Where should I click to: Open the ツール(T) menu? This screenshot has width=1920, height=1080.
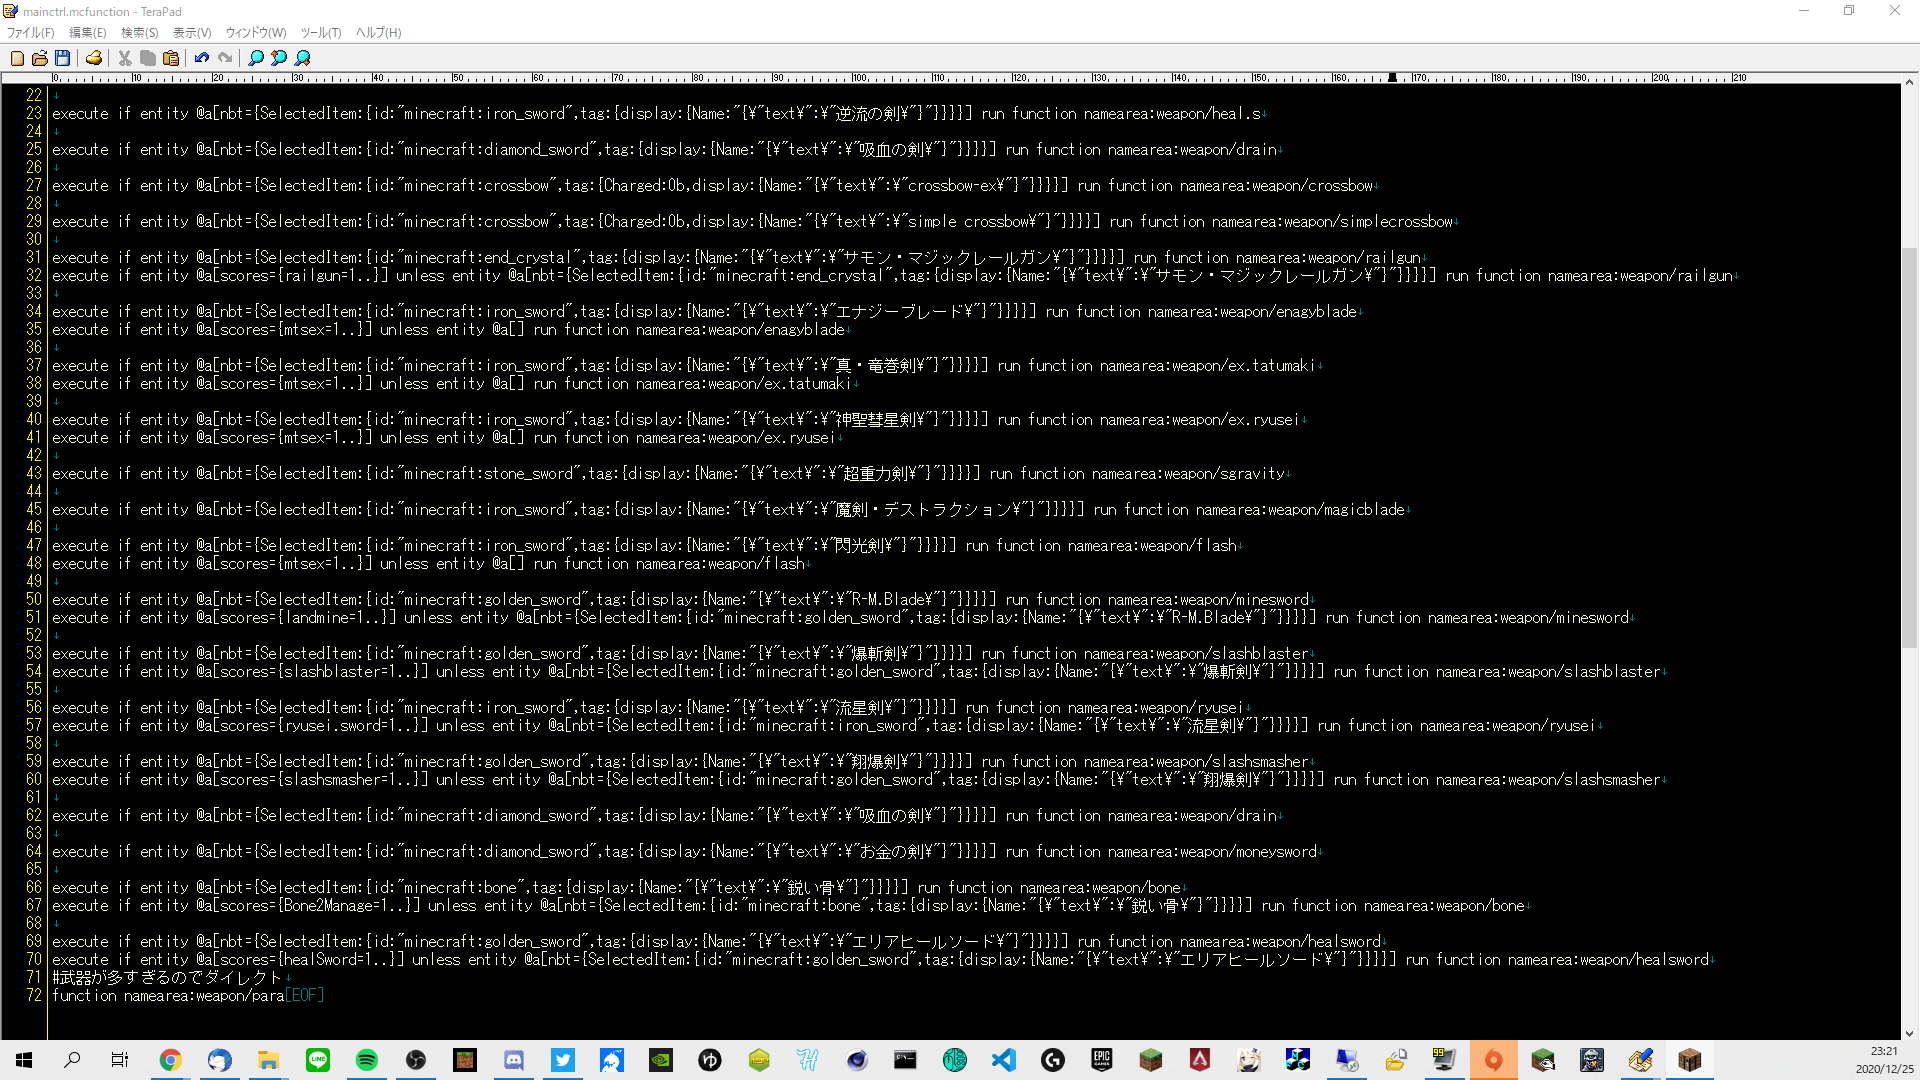[x=320, y=33]
